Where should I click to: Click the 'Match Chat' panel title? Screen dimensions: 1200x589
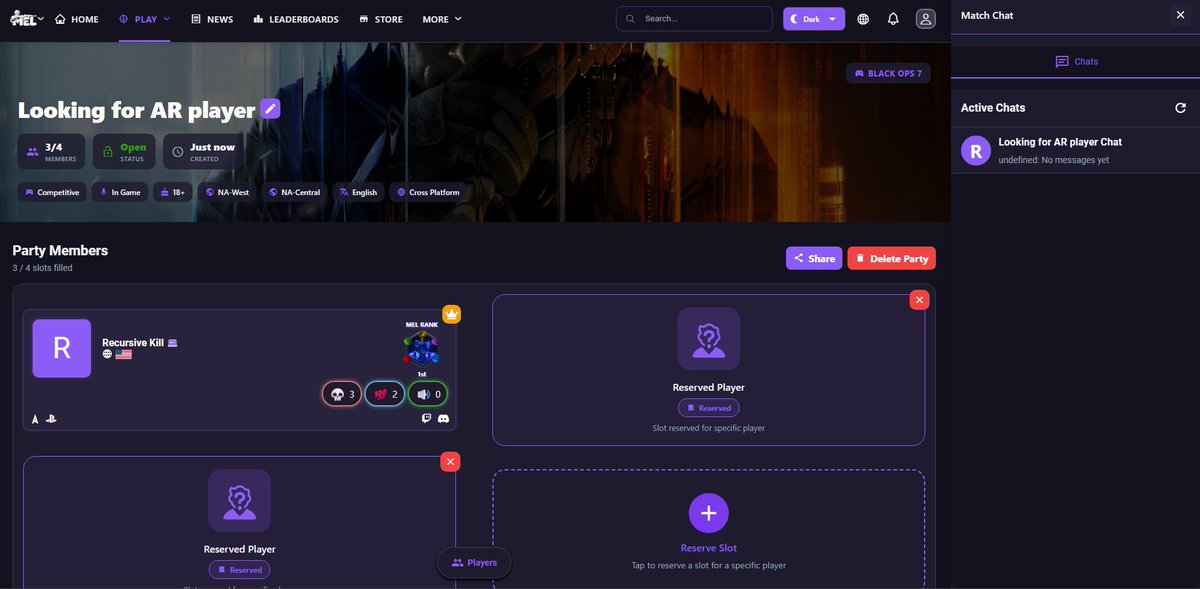(x=987, y=15)
